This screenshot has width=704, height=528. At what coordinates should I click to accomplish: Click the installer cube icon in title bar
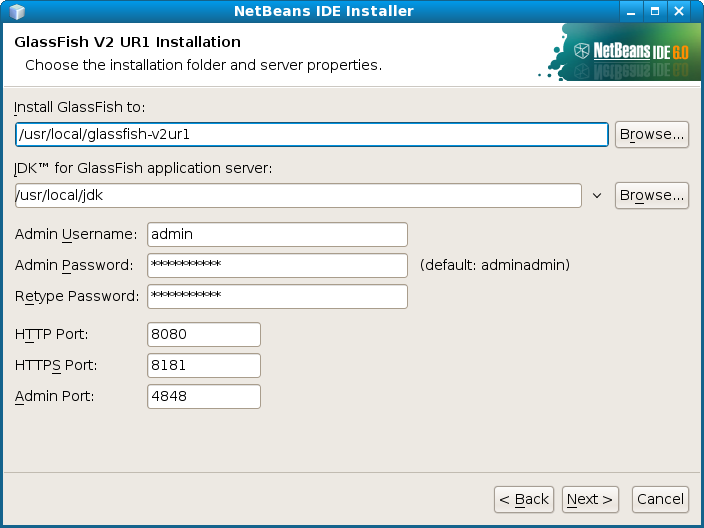click(17, 11)
